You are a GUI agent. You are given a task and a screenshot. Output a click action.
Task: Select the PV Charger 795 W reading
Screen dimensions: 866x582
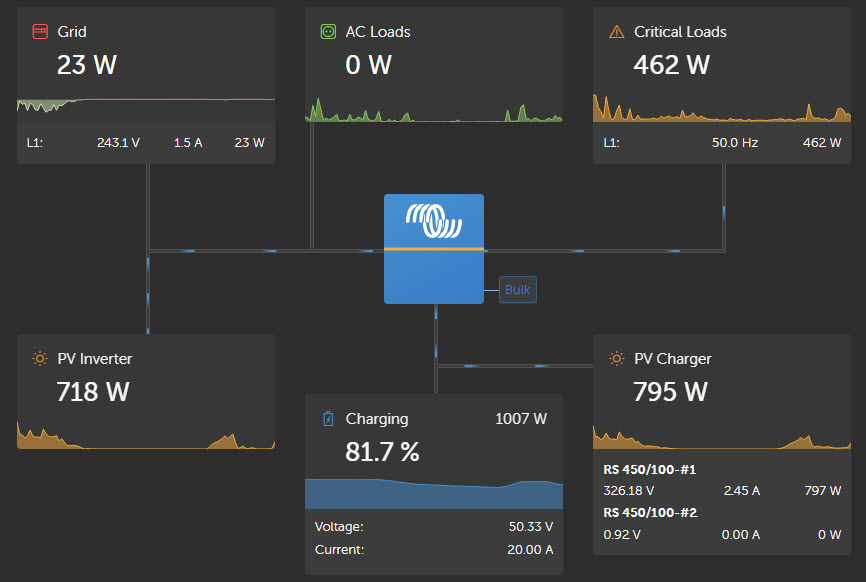click(670, 391)
